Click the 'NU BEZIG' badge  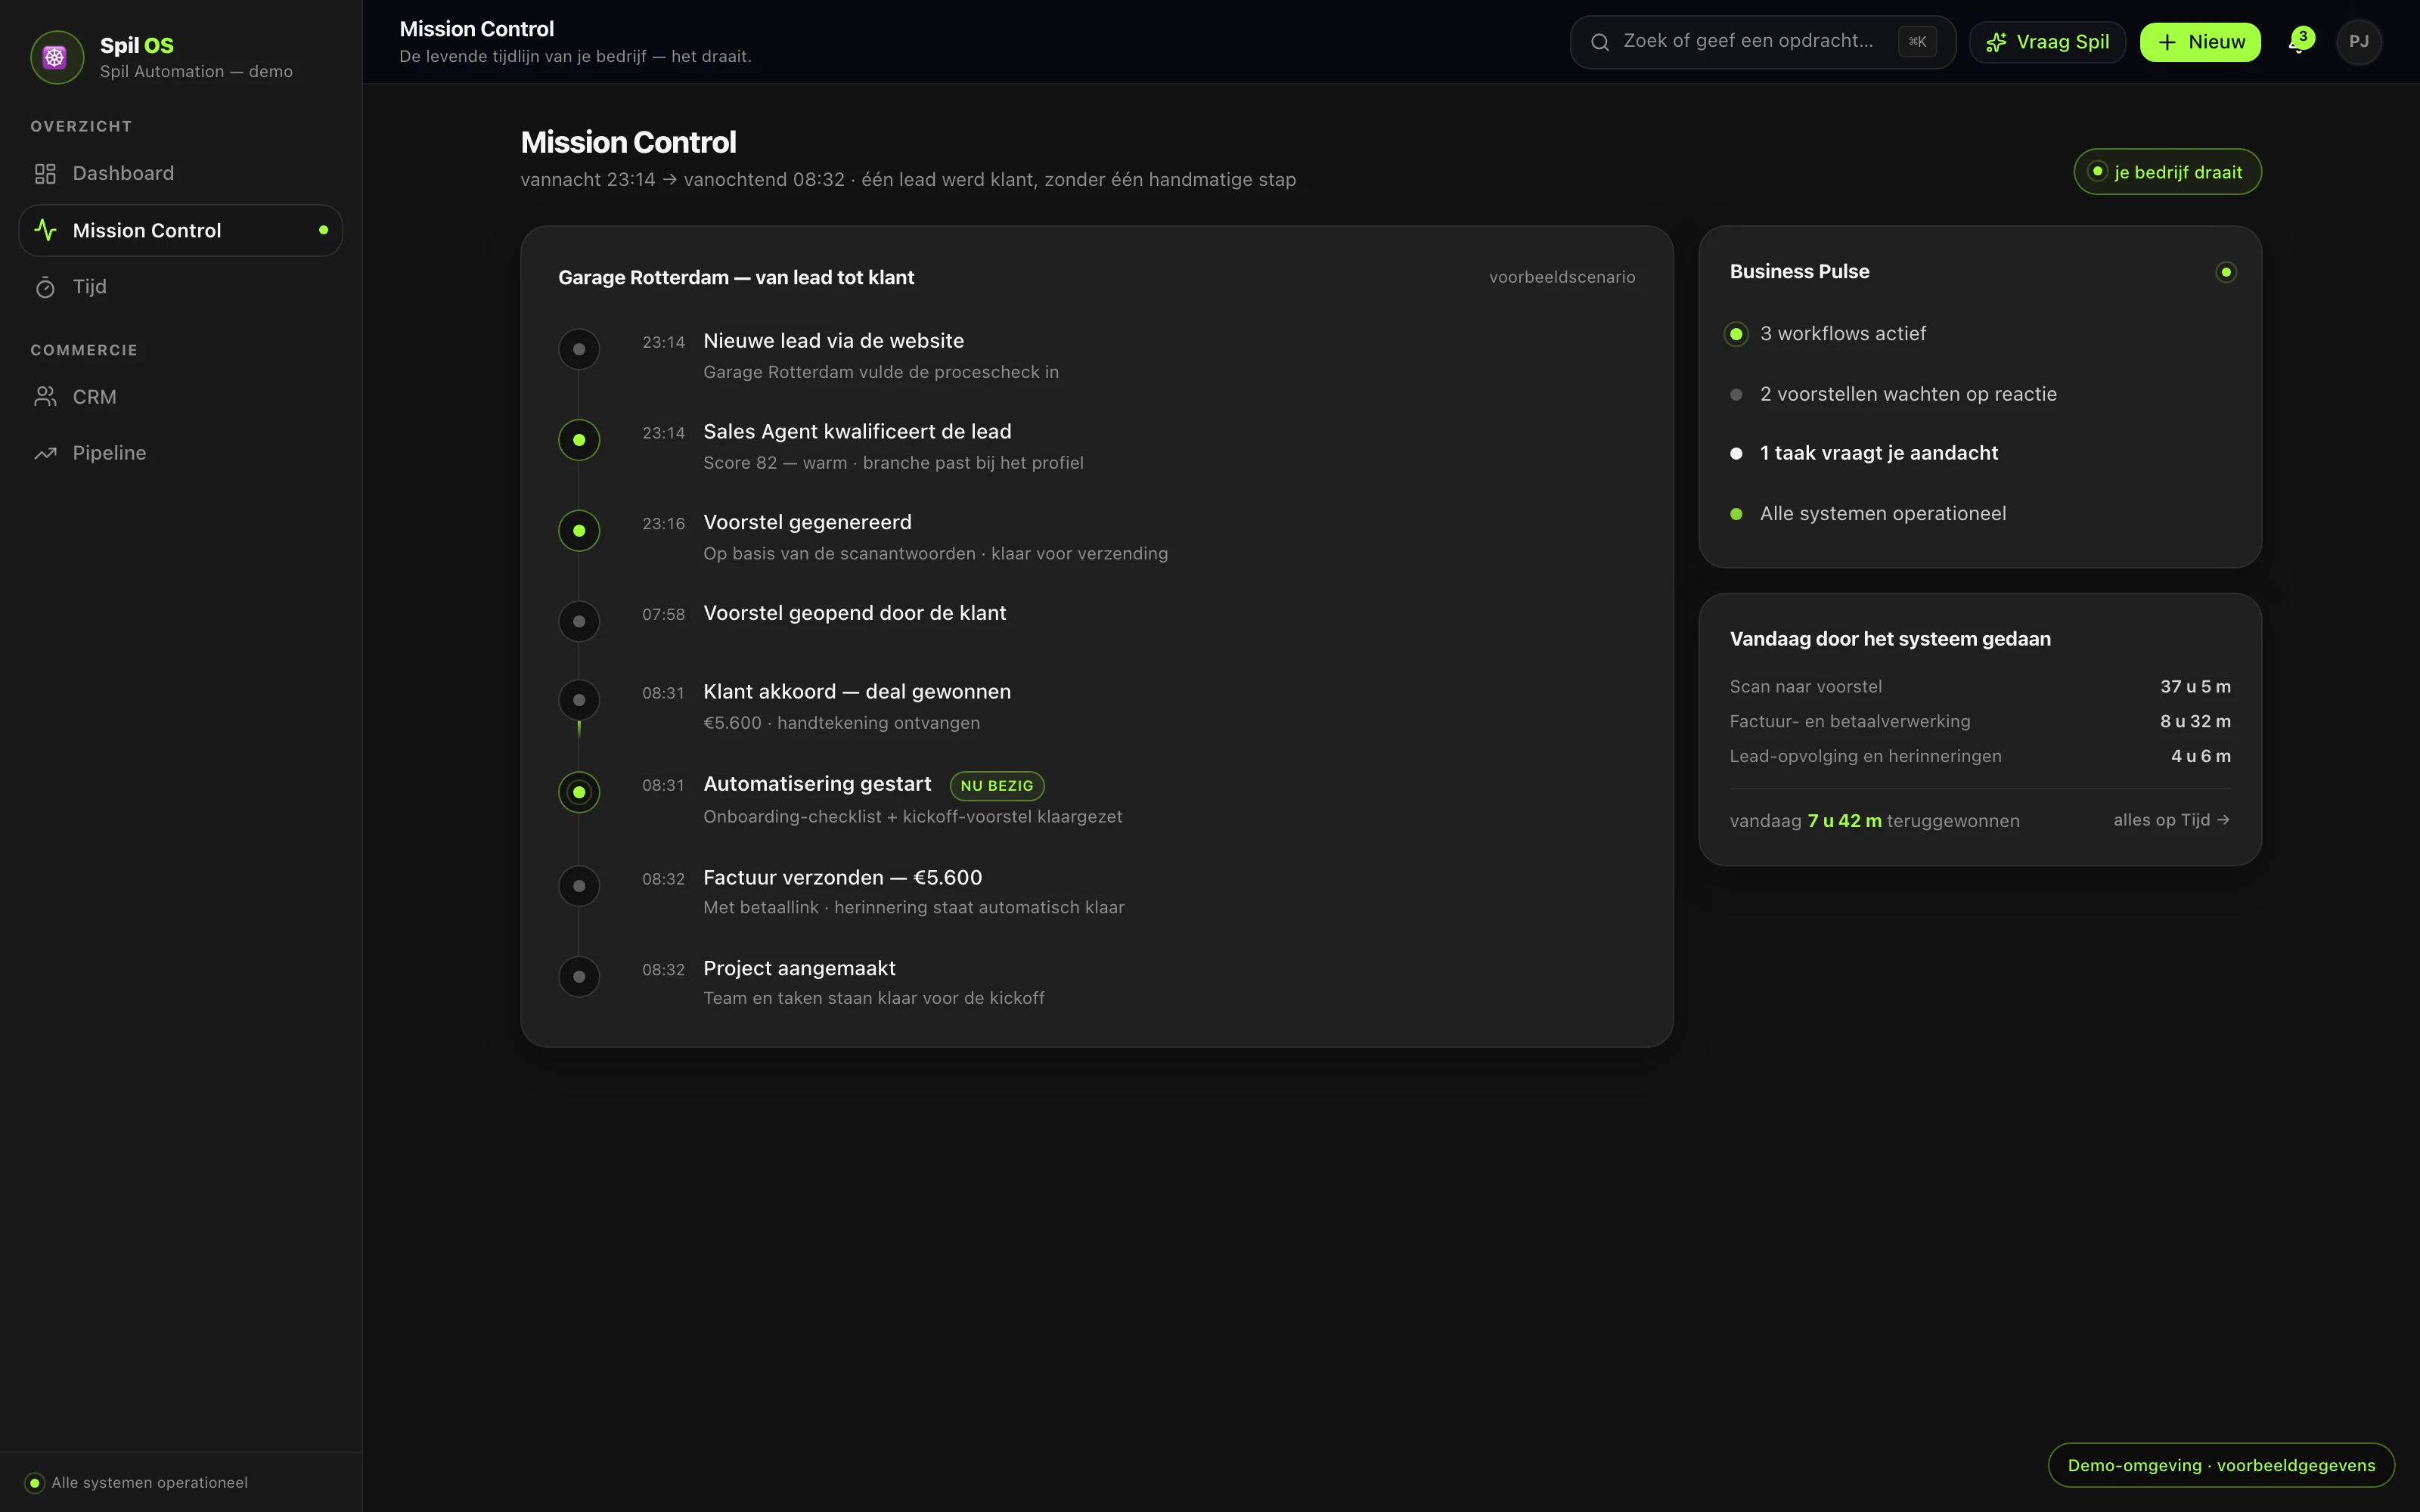coord(997,786)
